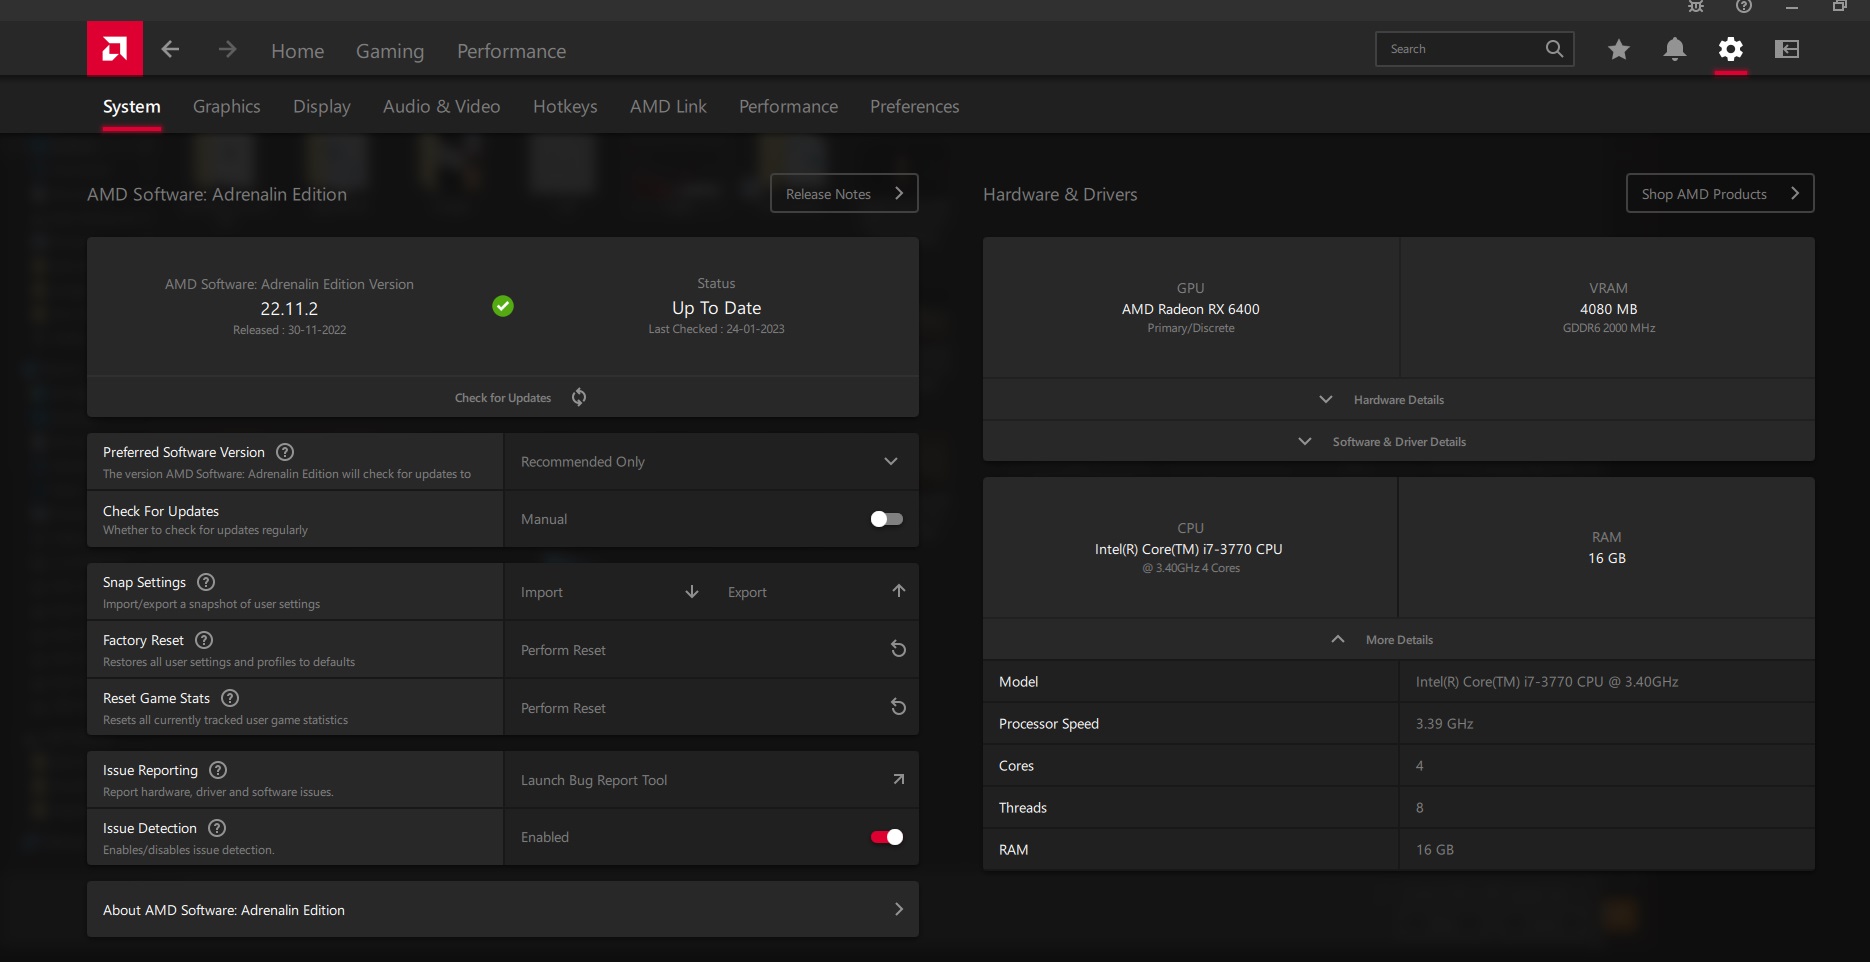Click help icon next to Issue Detection

tap(217, 828)
